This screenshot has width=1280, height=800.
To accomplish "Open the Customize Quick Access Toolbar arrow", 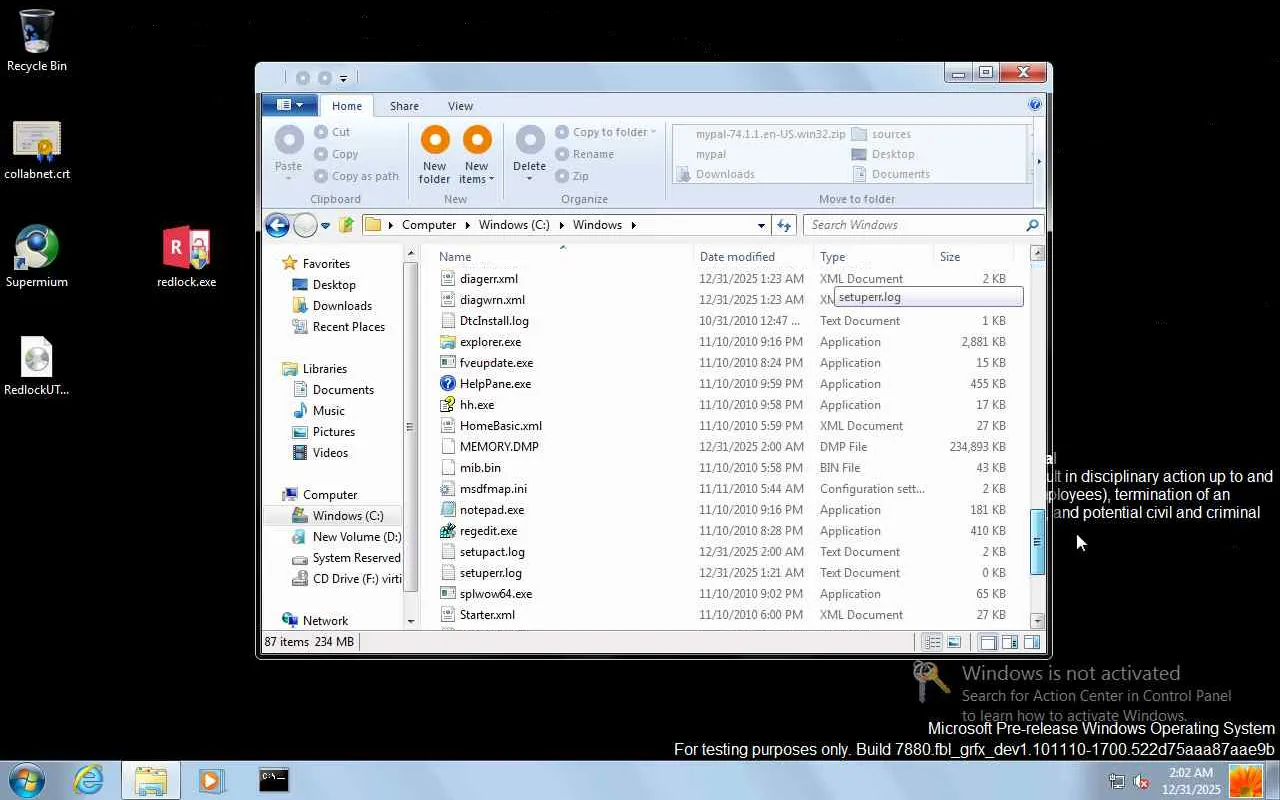I will click(x=343, y=78).
